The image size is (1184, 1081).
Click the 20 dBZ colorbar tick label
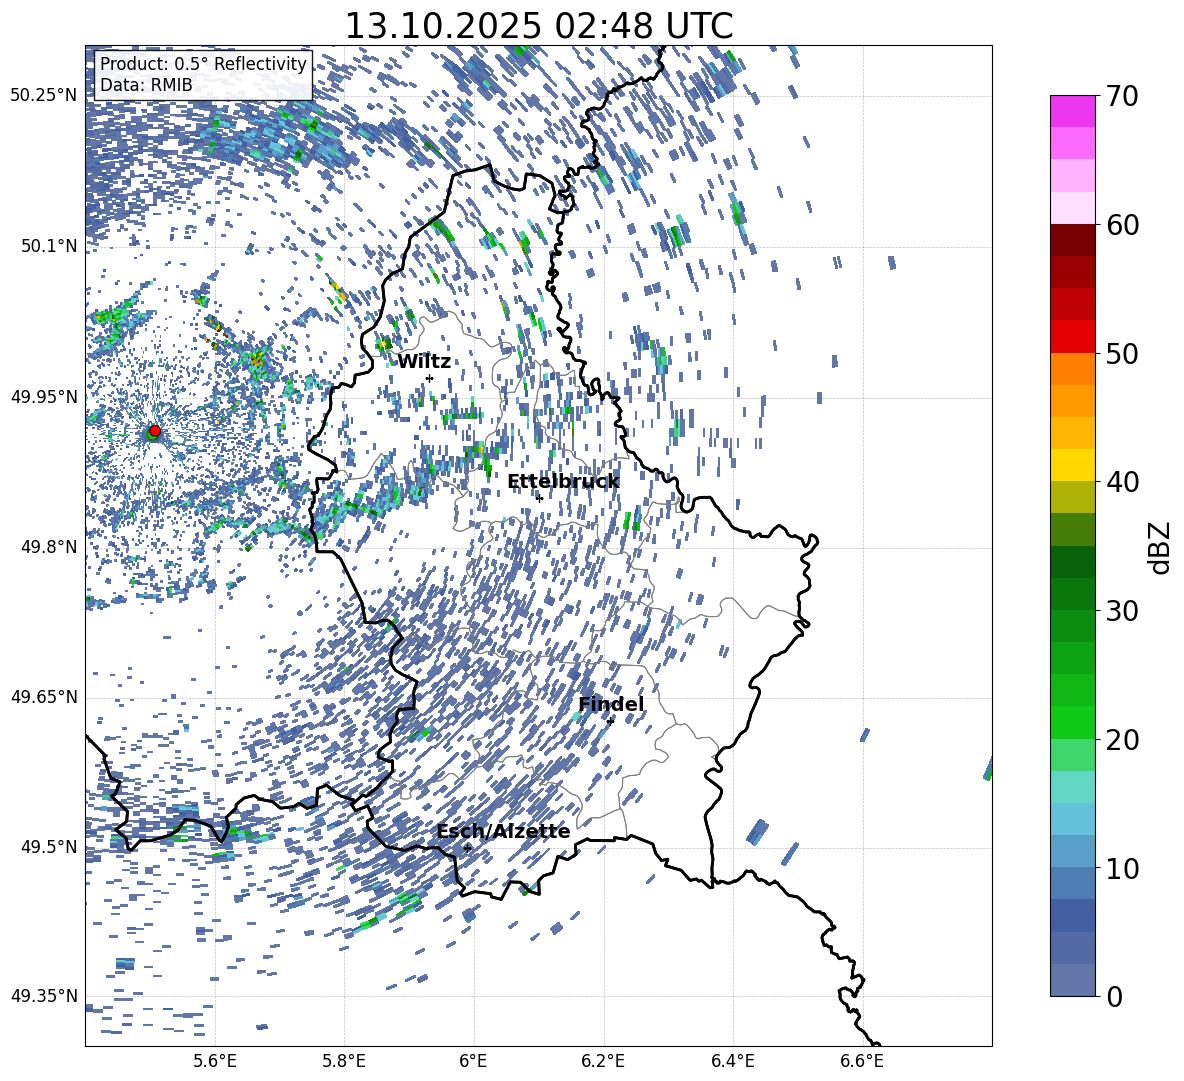pyautogui.click(x=1121, y=740)
